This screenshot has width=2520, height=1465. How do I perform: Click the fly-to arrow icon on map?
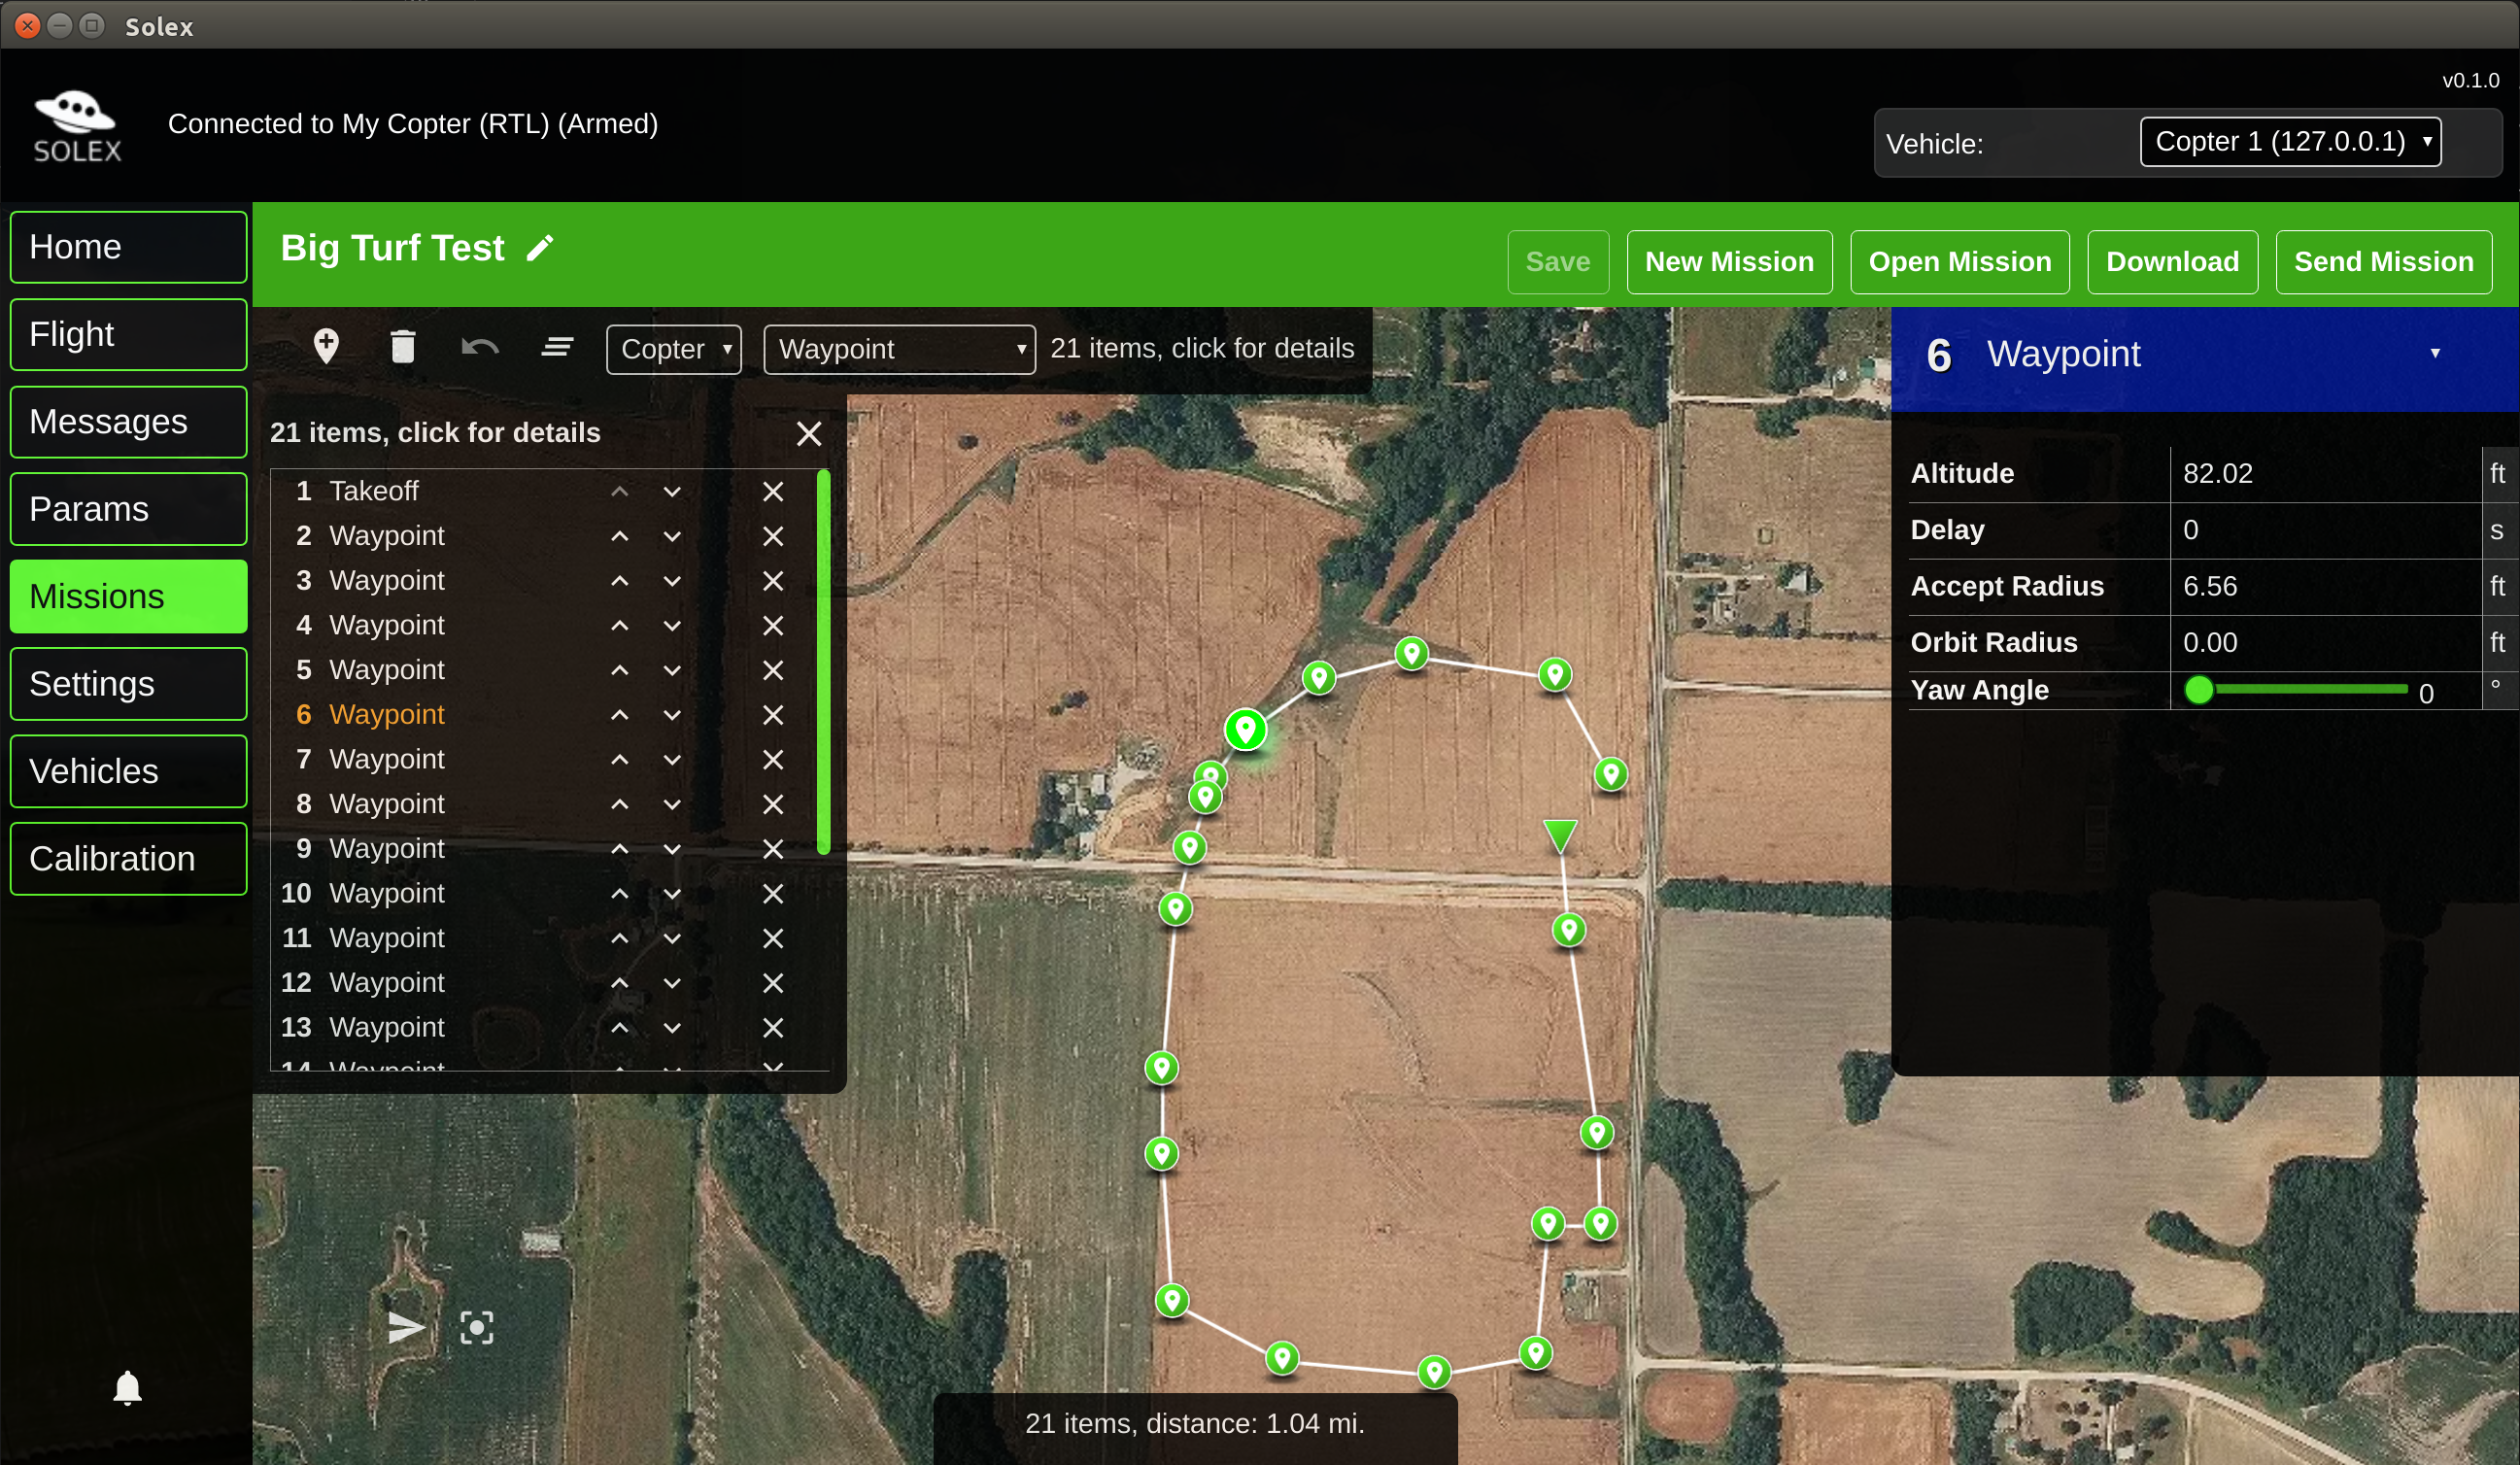click(x=406, y=1327)
